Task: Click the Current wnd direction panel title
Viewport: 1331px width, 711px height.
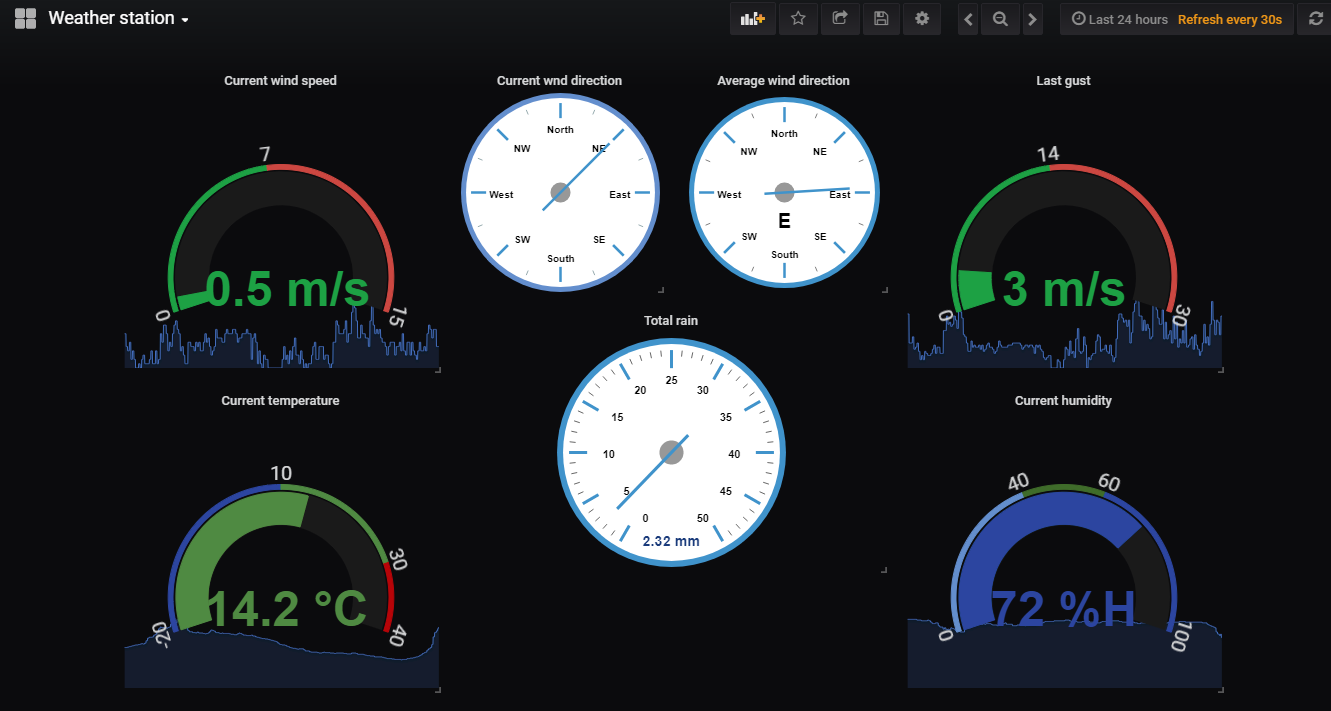Action: (x=559, y=81)
